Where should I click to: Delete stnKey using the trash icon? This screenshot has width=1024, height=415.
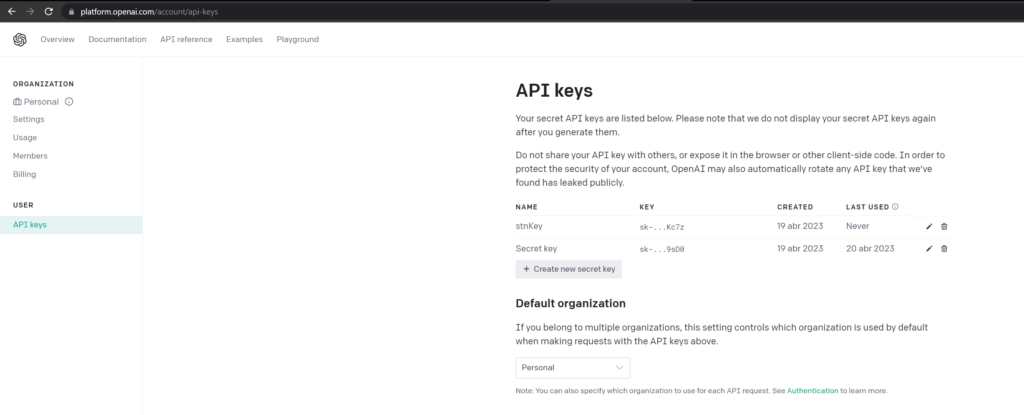coord(944,227)
